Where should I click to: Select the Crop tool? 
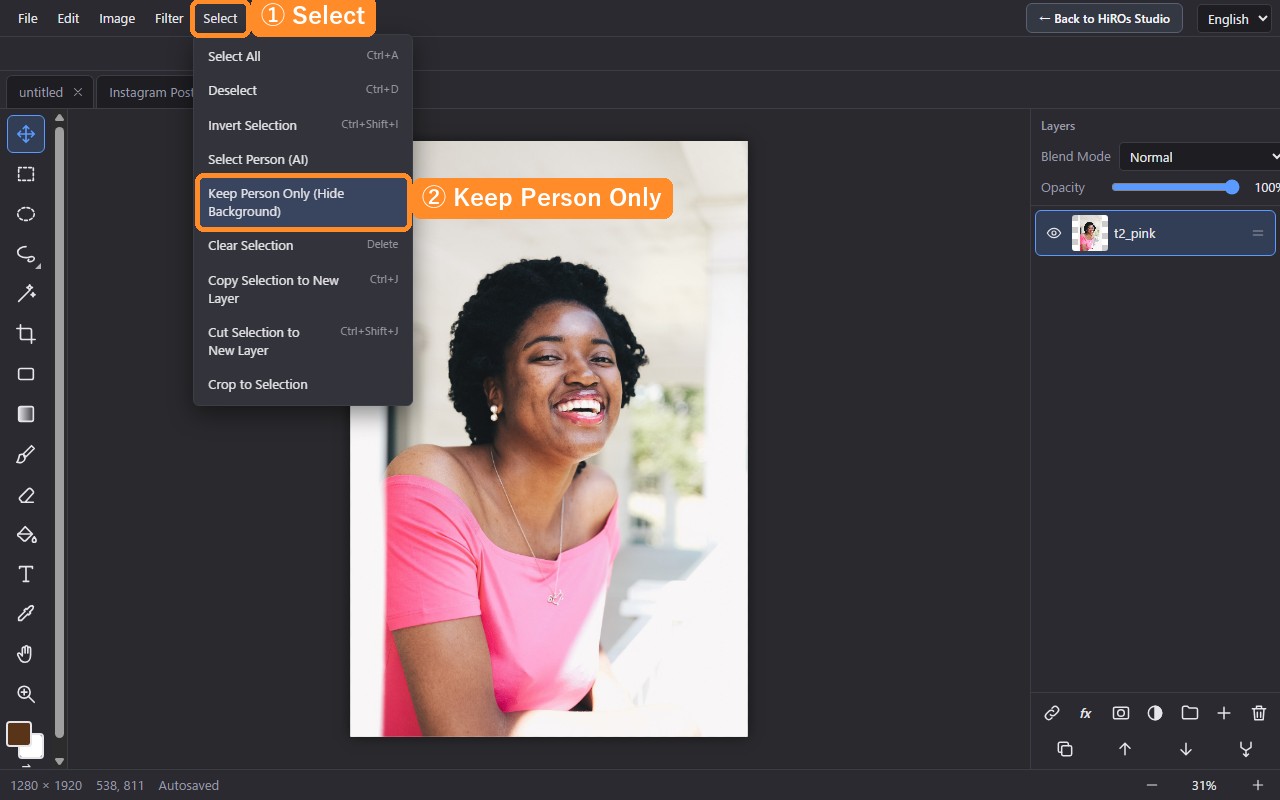[26, 334]
